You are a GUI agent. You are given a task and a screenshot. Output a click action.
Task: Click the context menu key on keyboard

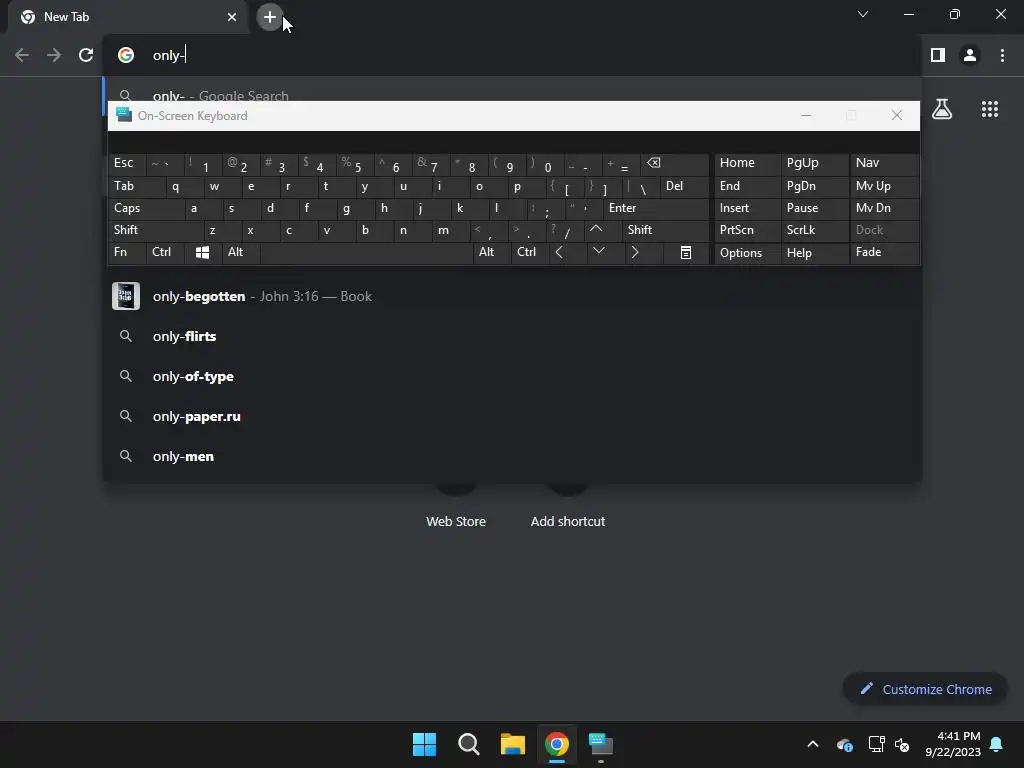(686, 253)
